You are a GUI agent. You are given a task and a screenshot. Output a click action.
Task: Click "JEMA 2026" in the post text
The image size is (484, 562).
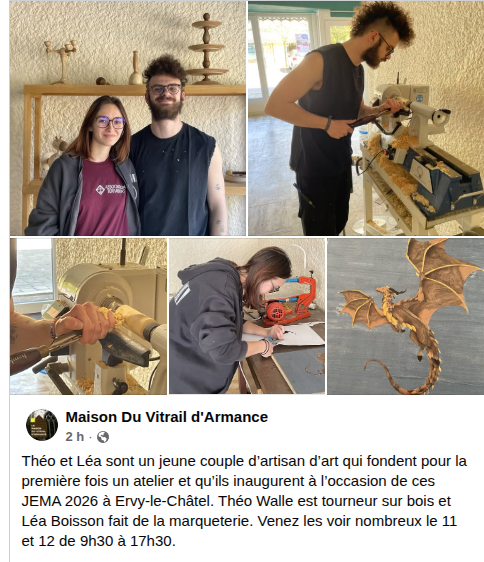[x=60, y=501]
